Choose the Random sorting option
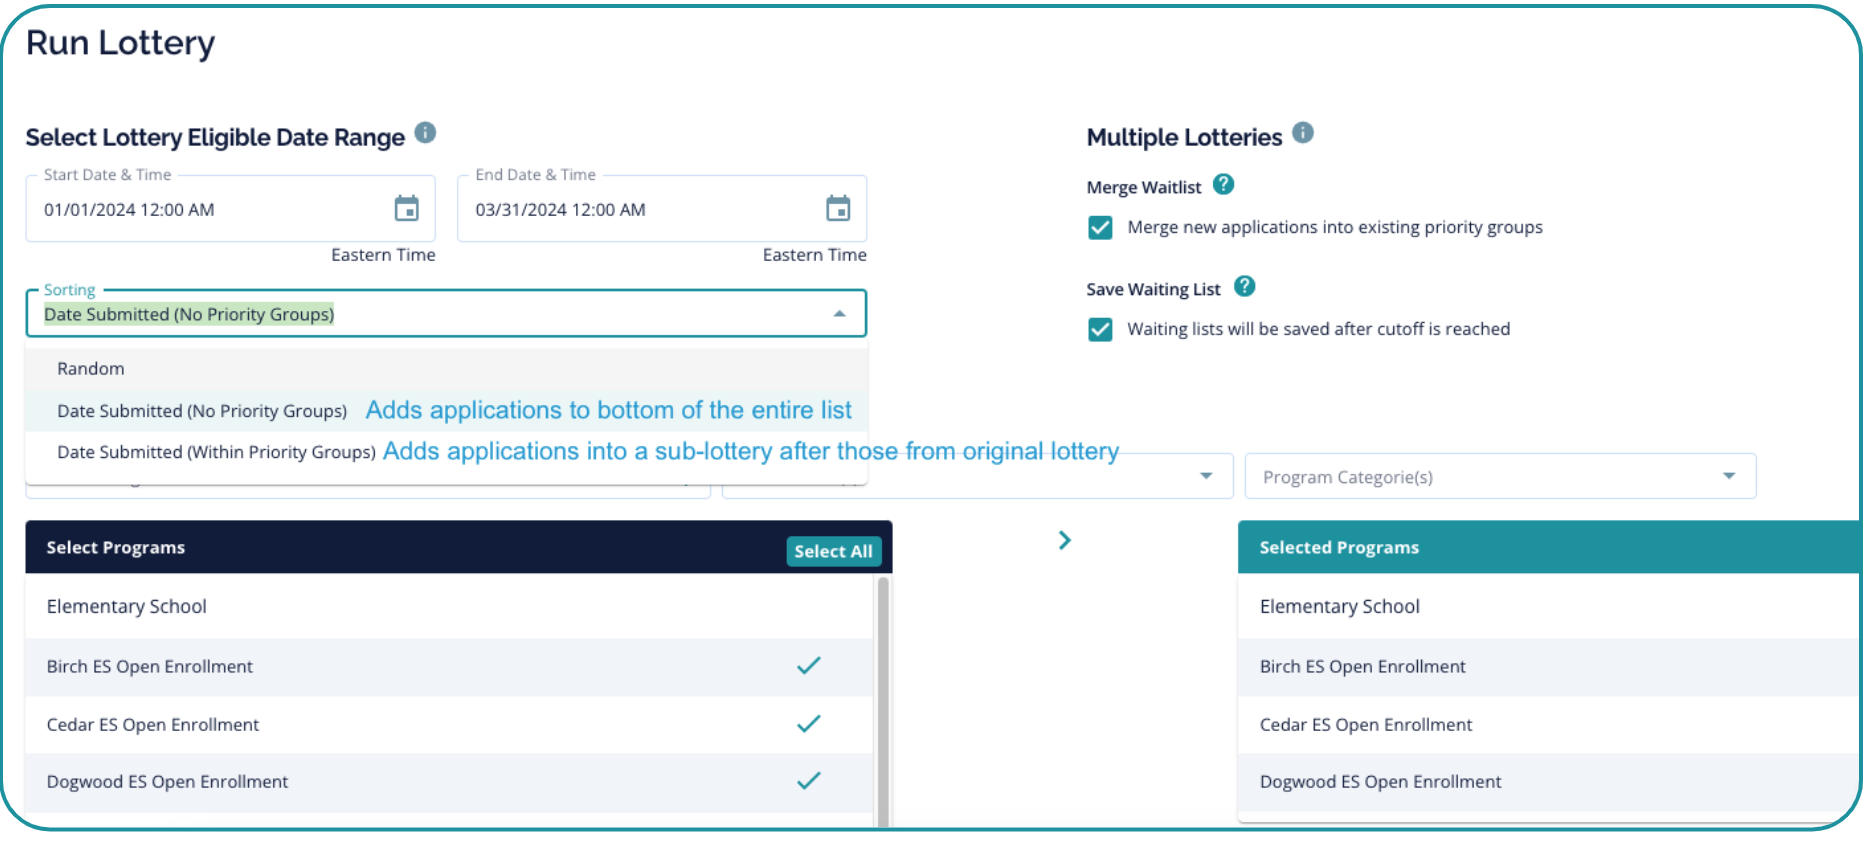1868x841 pixels. coord(91,369)
